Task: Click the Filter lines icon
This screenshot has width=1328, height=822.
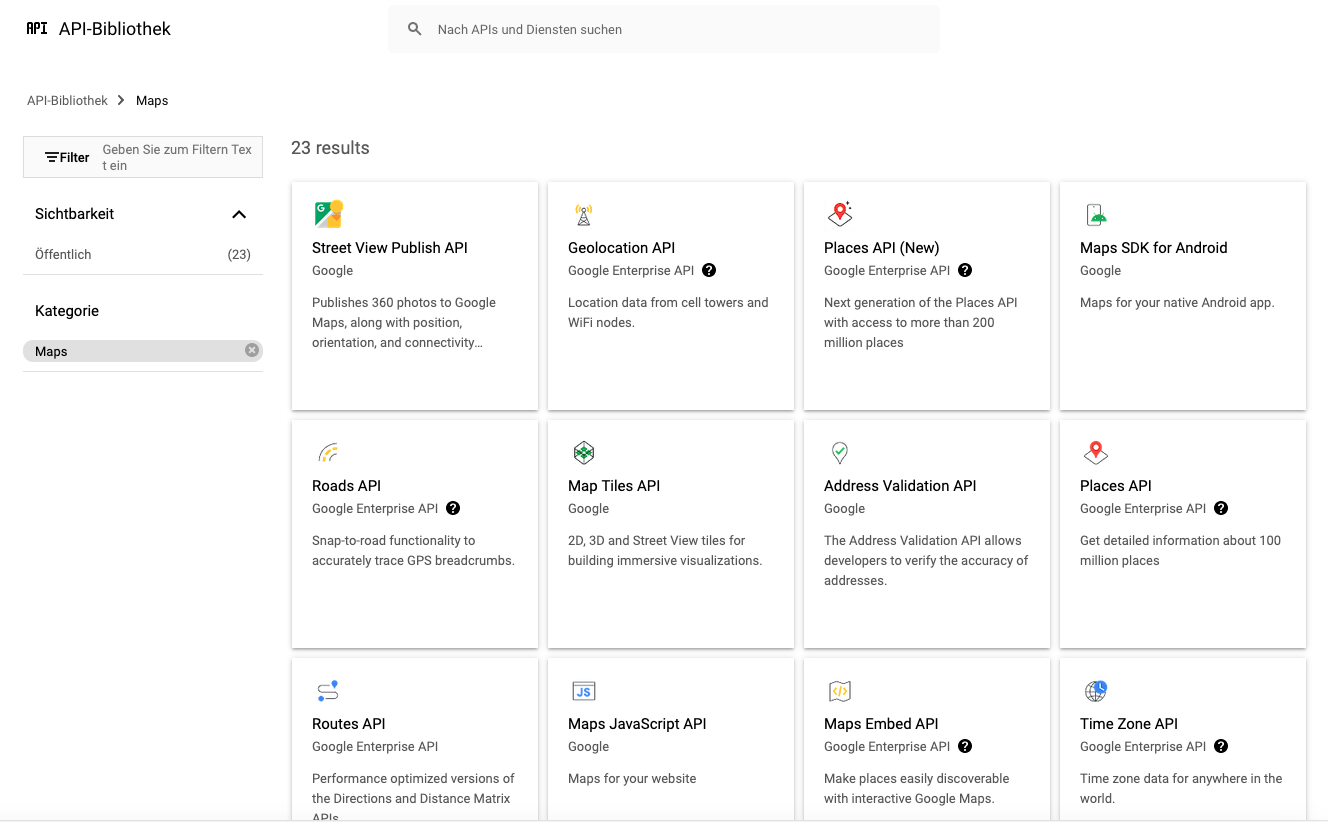Action: point(52,157)
